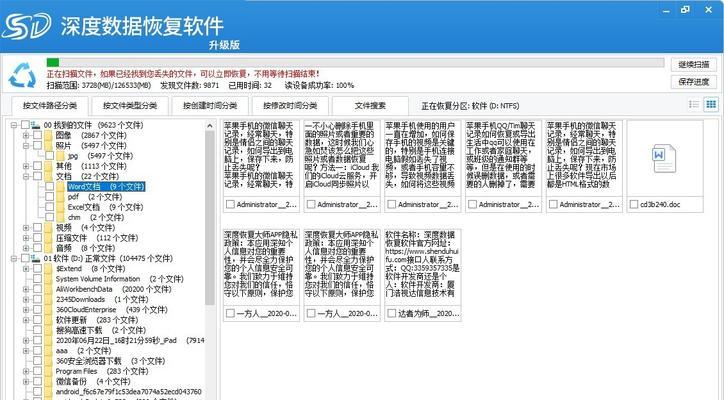The height and width of the screenshot is (400, 724).
Task: Collapse the 照片 tree node
Action: (x=26, y=145)
